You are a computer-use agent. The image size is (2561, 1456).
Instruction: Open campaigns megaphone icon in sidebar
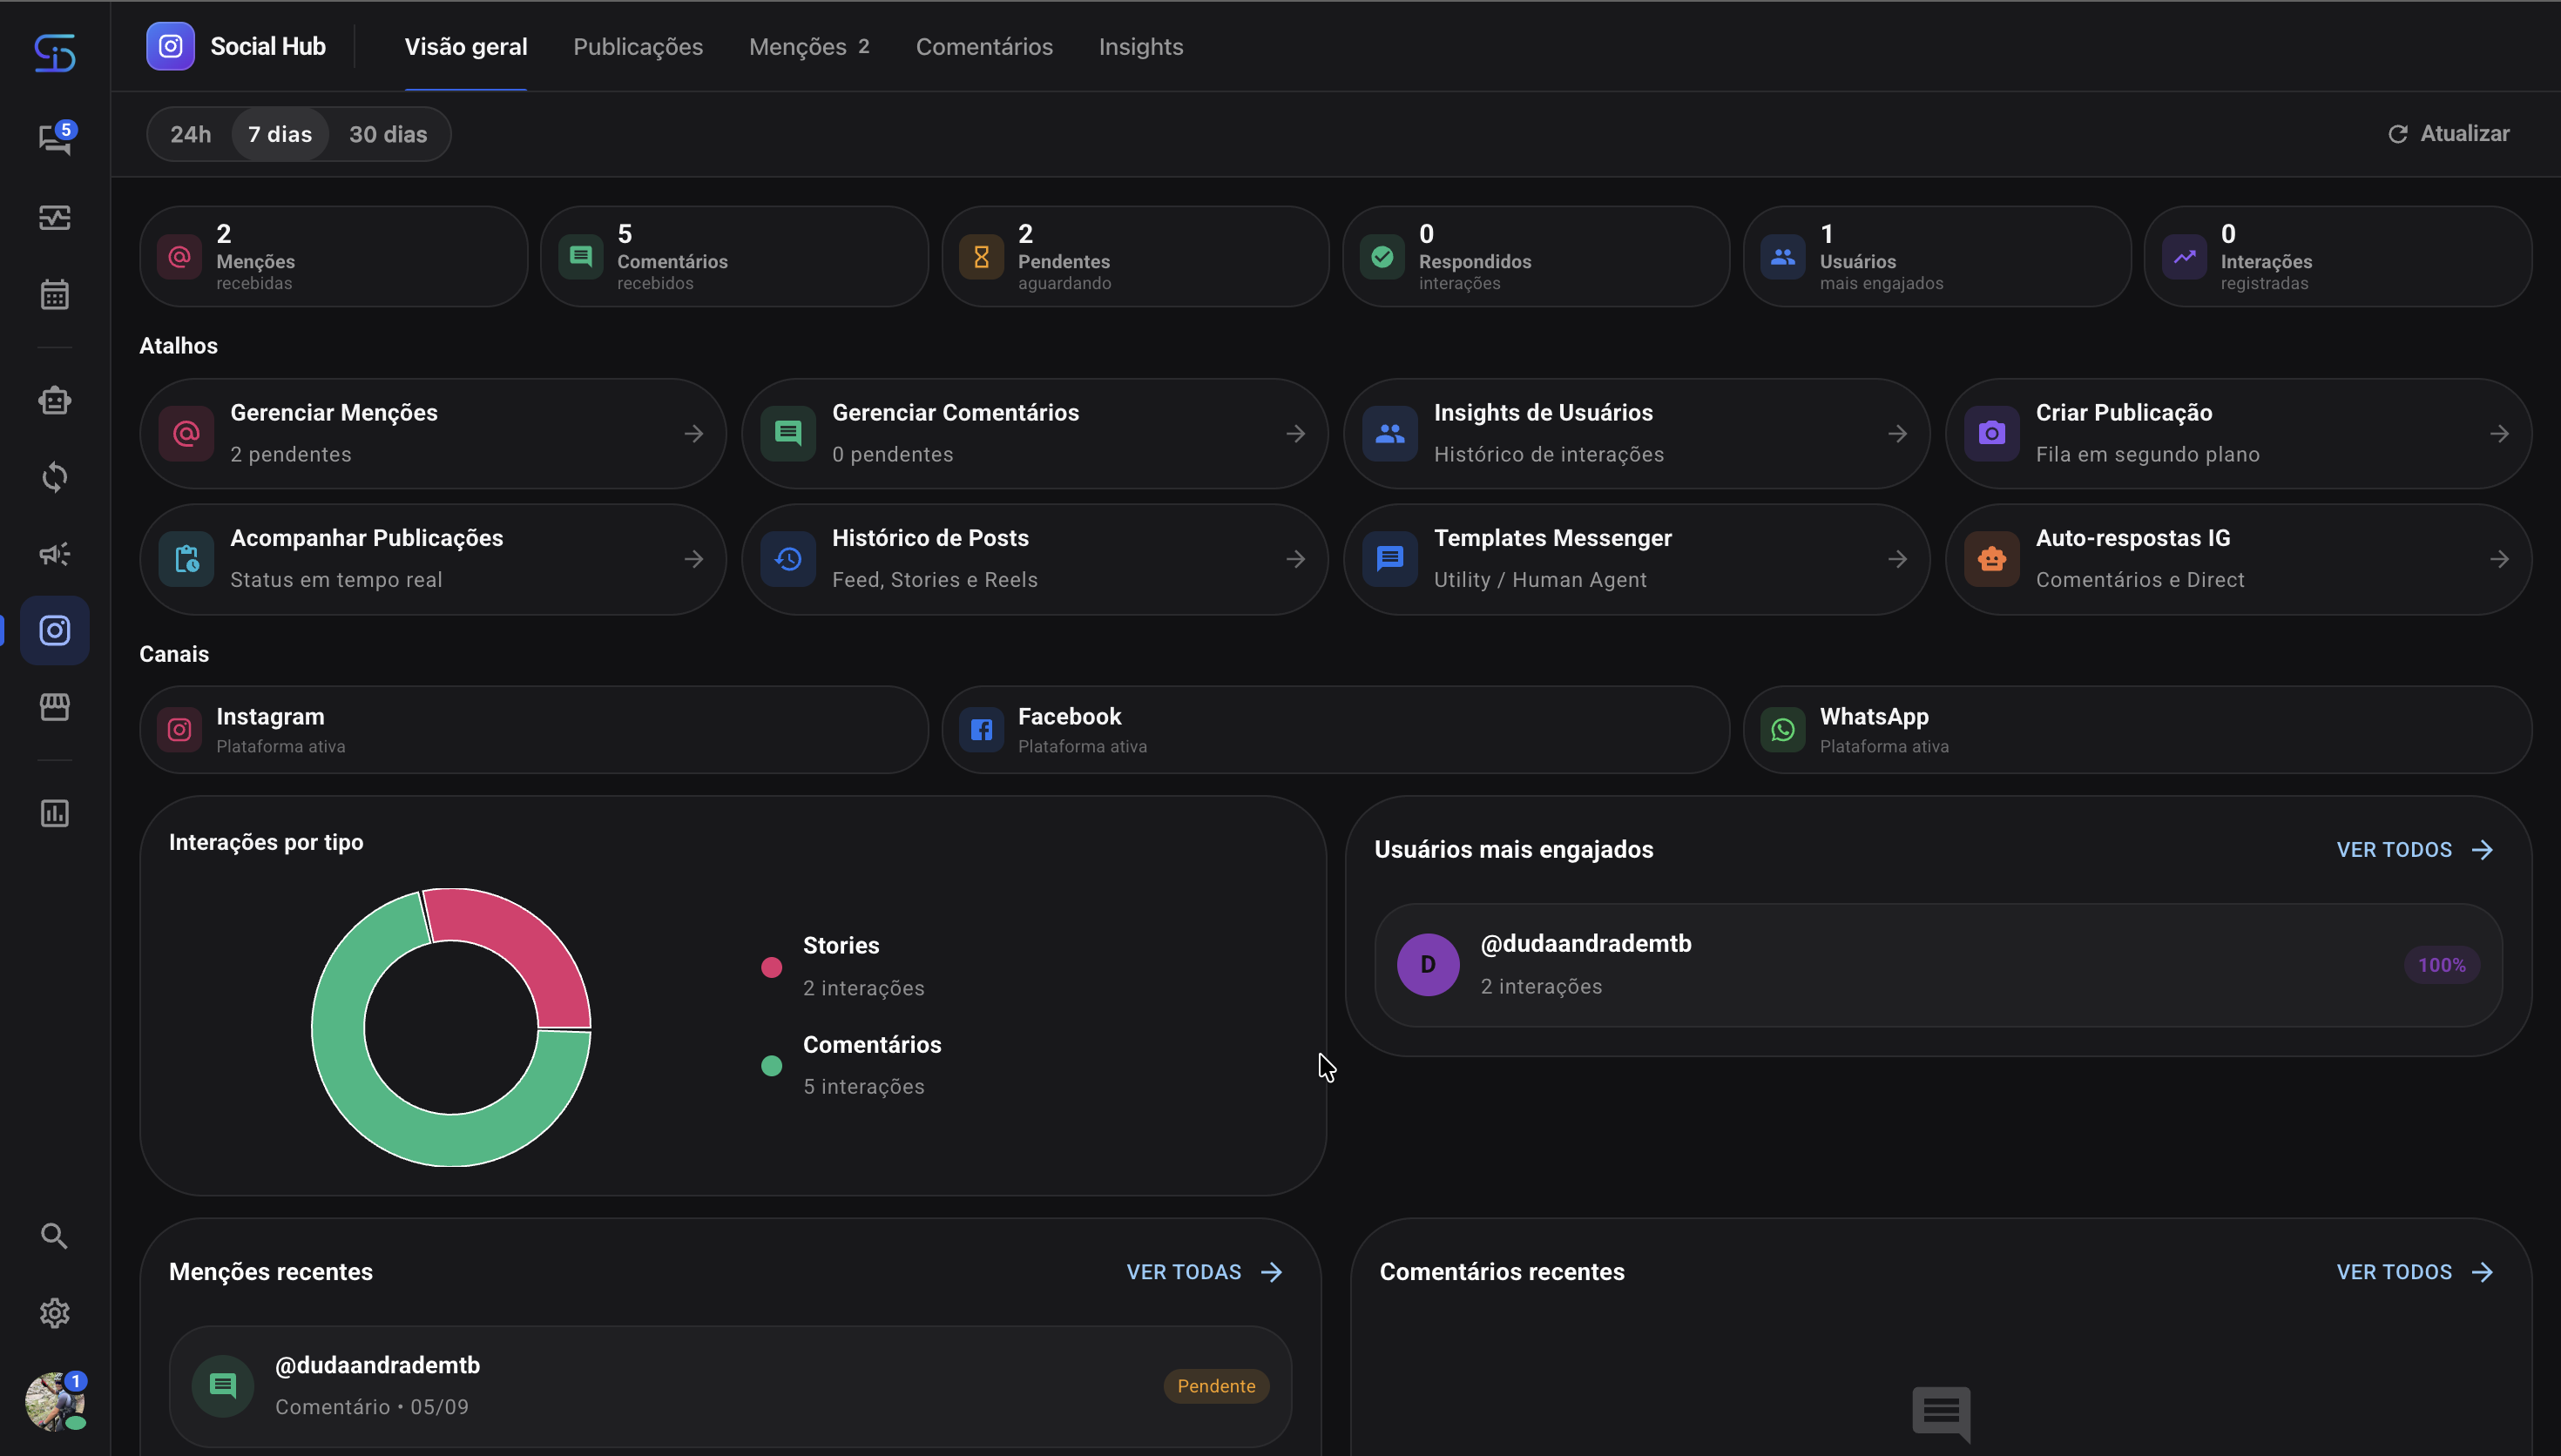pos(55,554)
